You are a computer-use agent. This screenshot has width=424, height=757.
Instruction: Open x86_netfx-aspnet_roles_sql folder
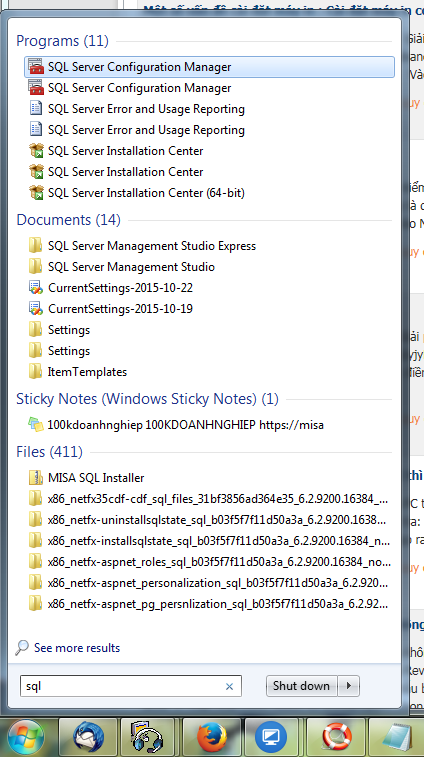coord(209,562)
